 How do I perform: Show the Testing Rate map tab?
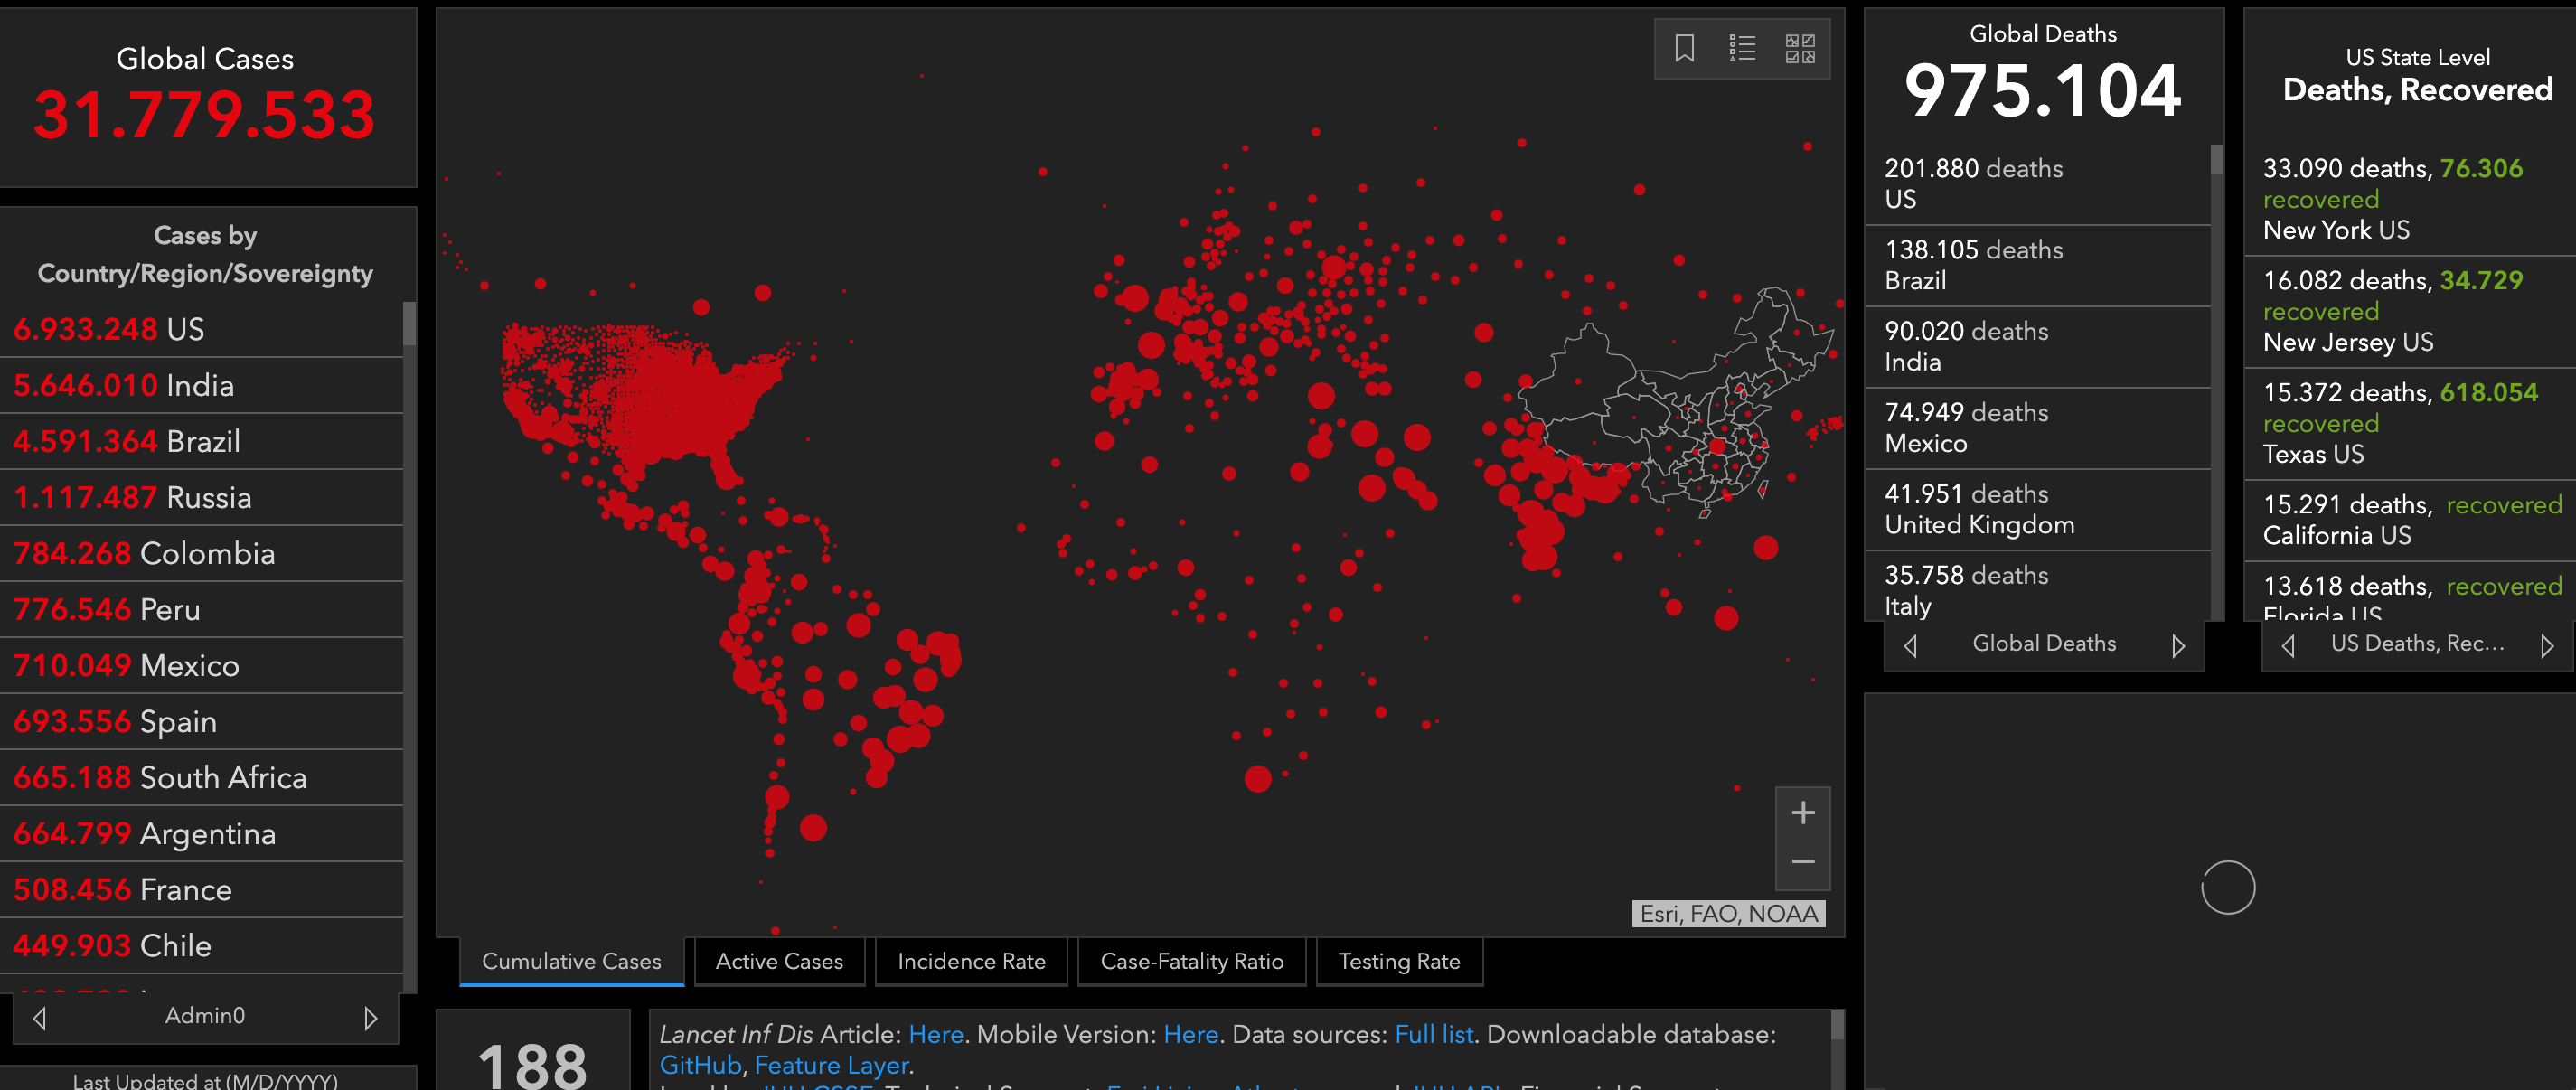pos(1398,961)
